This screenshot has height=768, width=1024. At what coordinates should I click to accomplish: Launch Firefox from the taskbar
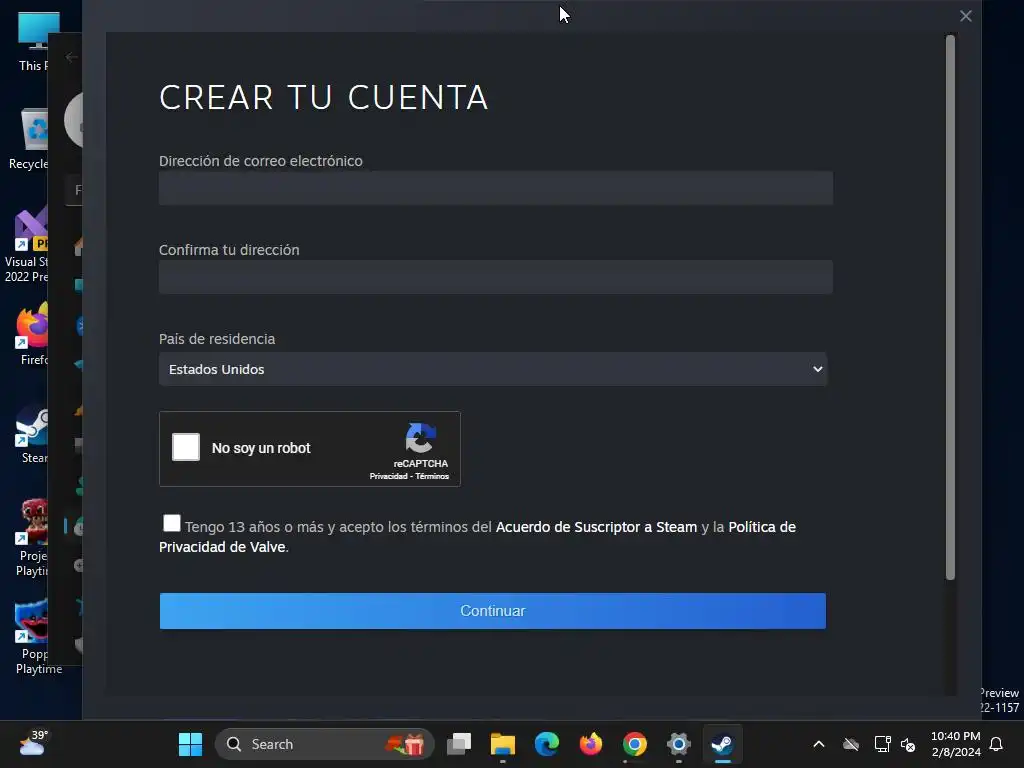click(x=591, y=744)
